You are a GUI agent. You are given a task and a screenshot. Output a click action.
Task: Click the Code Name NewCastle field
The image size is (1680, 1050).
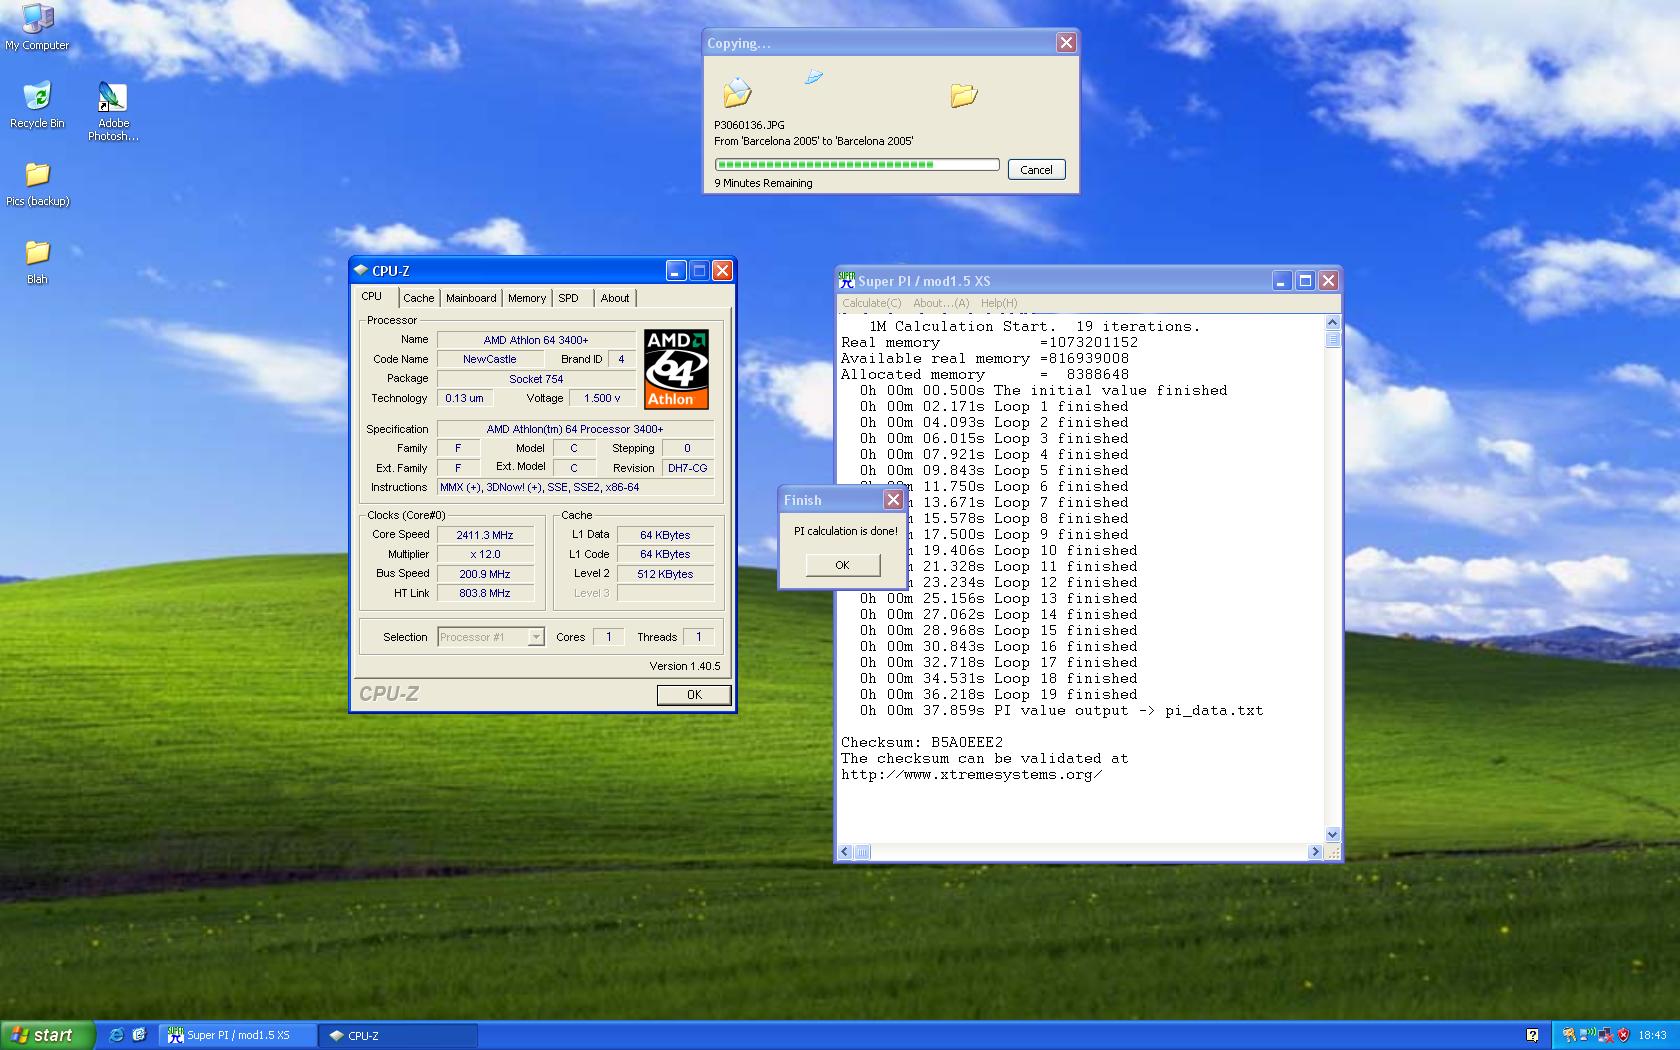point(490,359)
